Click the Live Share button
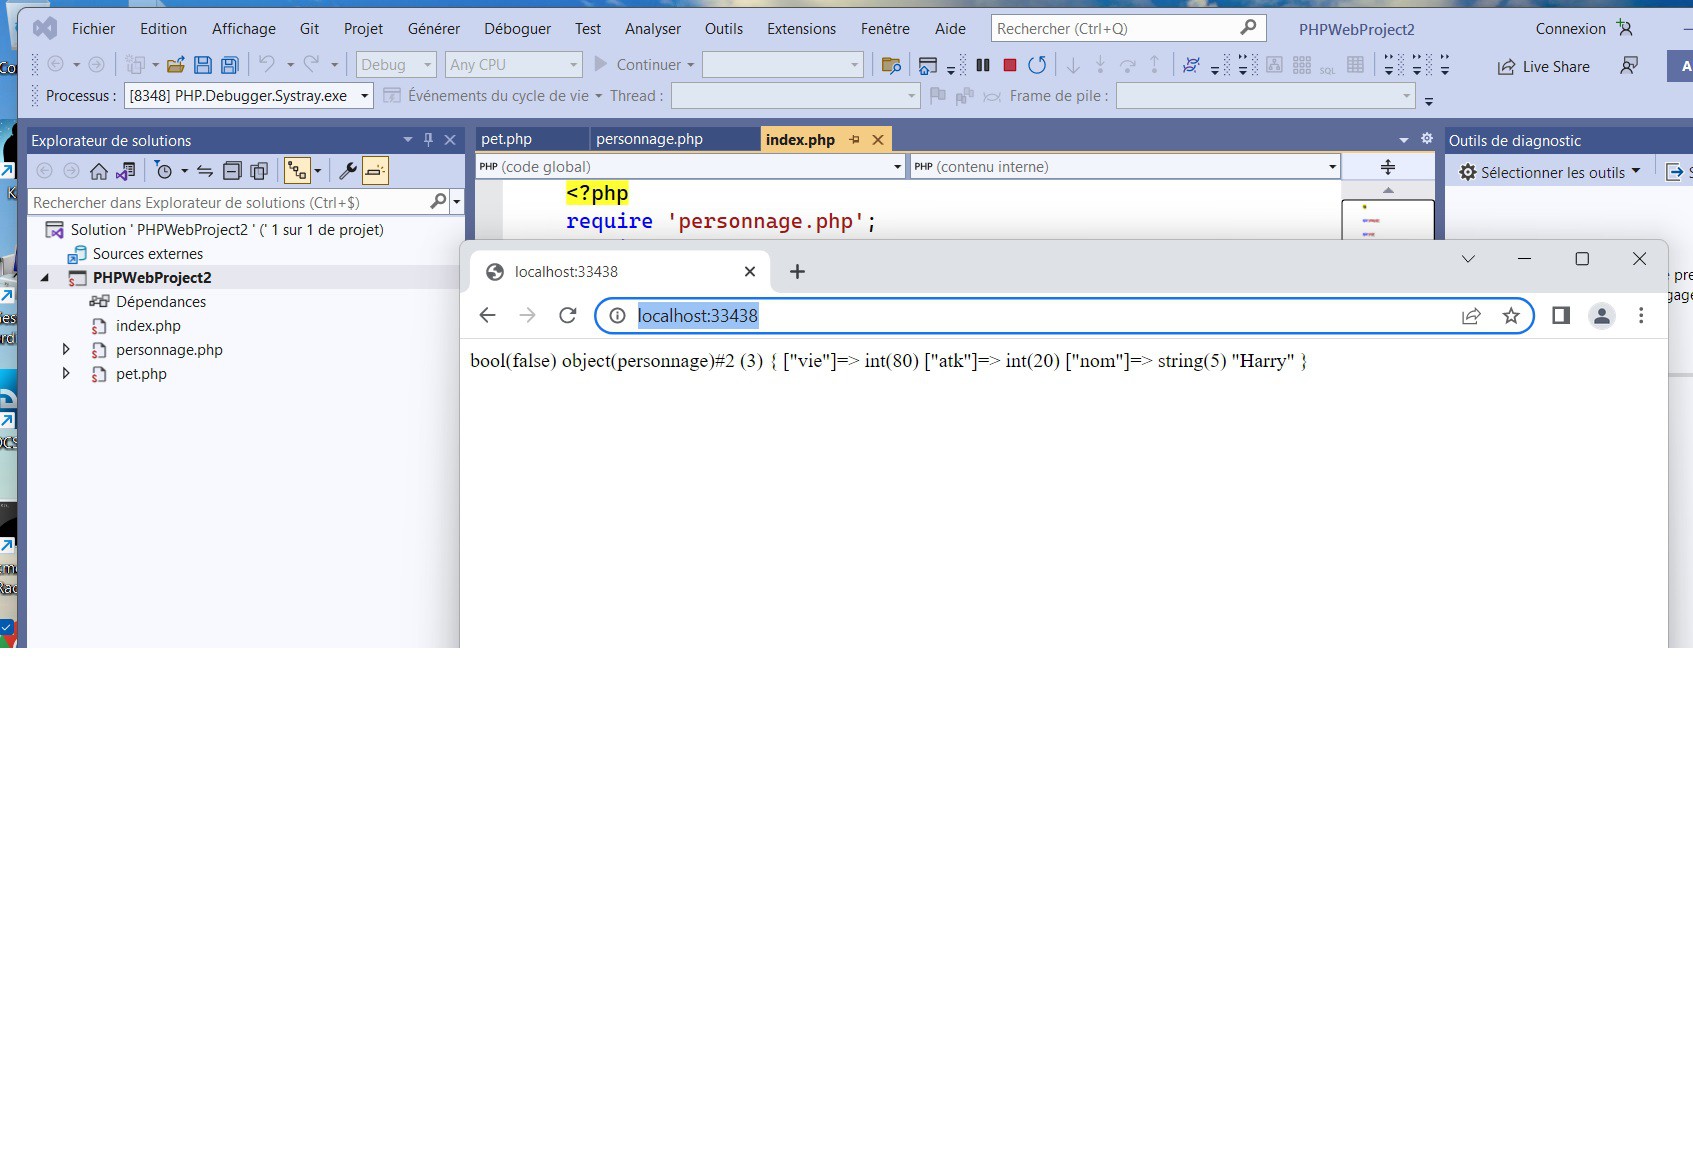 point(1543,67)
